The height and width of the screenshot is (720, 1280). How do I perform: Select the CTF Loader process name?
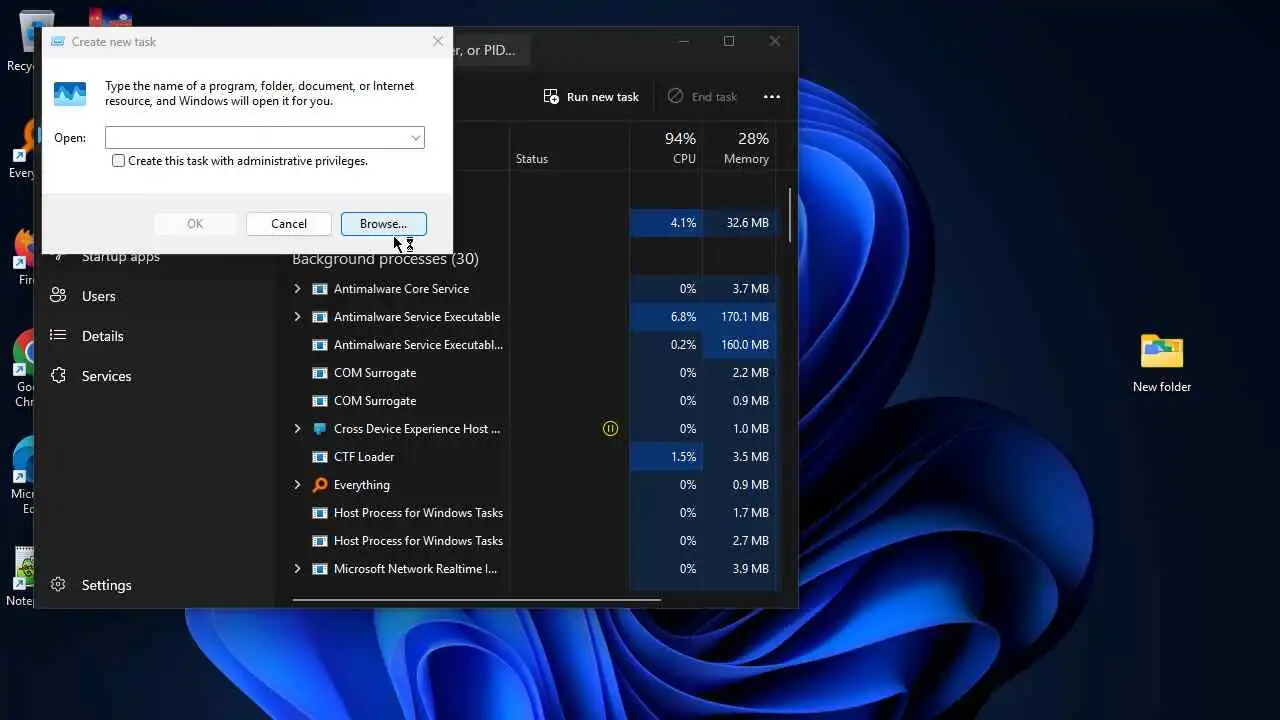click(x=364, y=457)
